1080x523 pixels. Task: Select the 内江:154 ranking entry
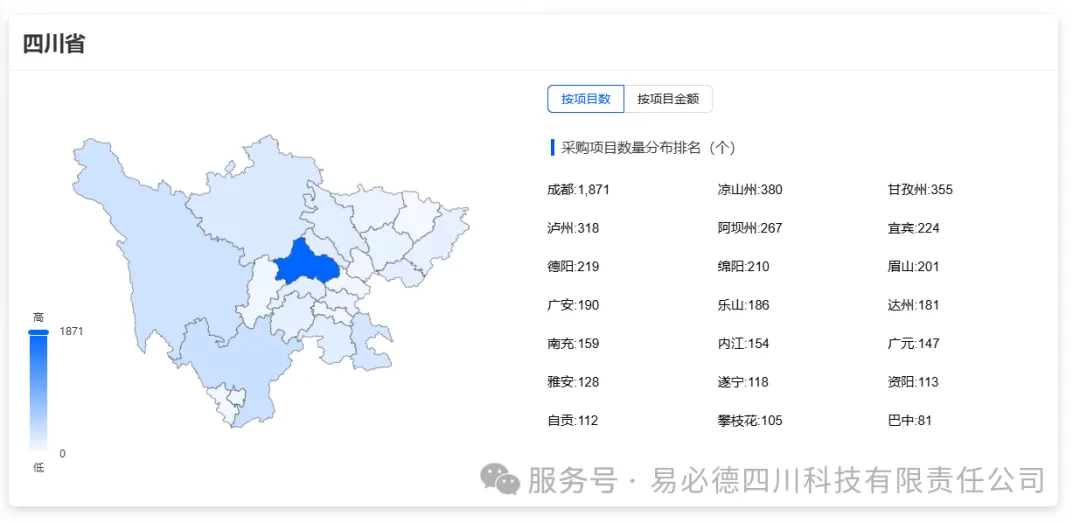click(743, 343)
